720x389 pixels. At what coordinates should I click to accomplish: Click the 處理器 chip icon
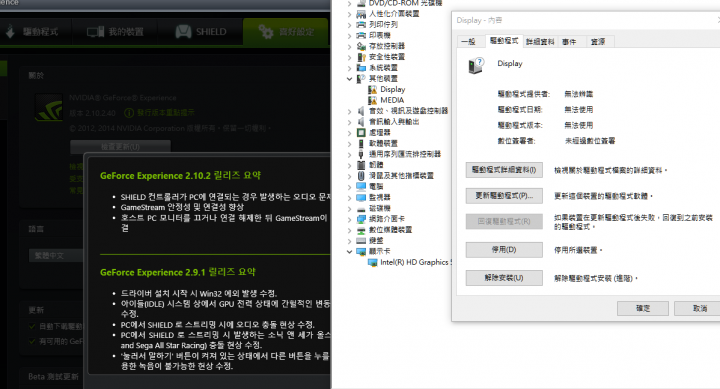tap(361, 133)
